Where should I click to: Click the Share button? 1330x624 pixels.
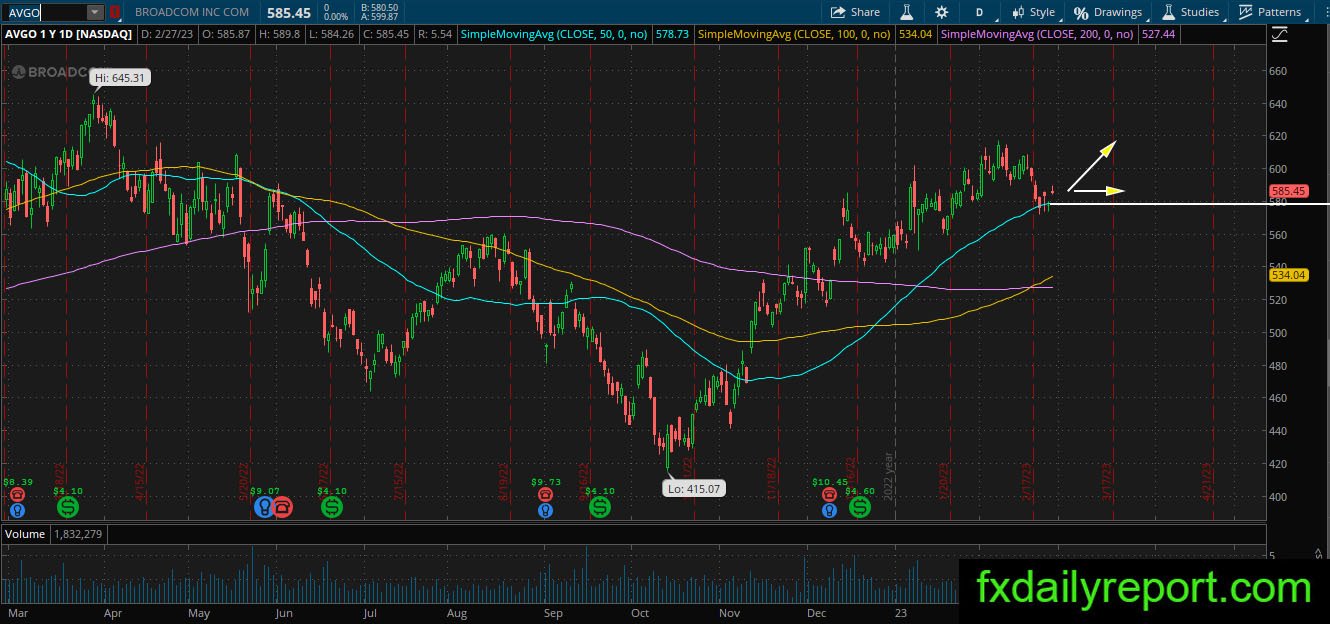pyautogui.click(x=855, y=12)
